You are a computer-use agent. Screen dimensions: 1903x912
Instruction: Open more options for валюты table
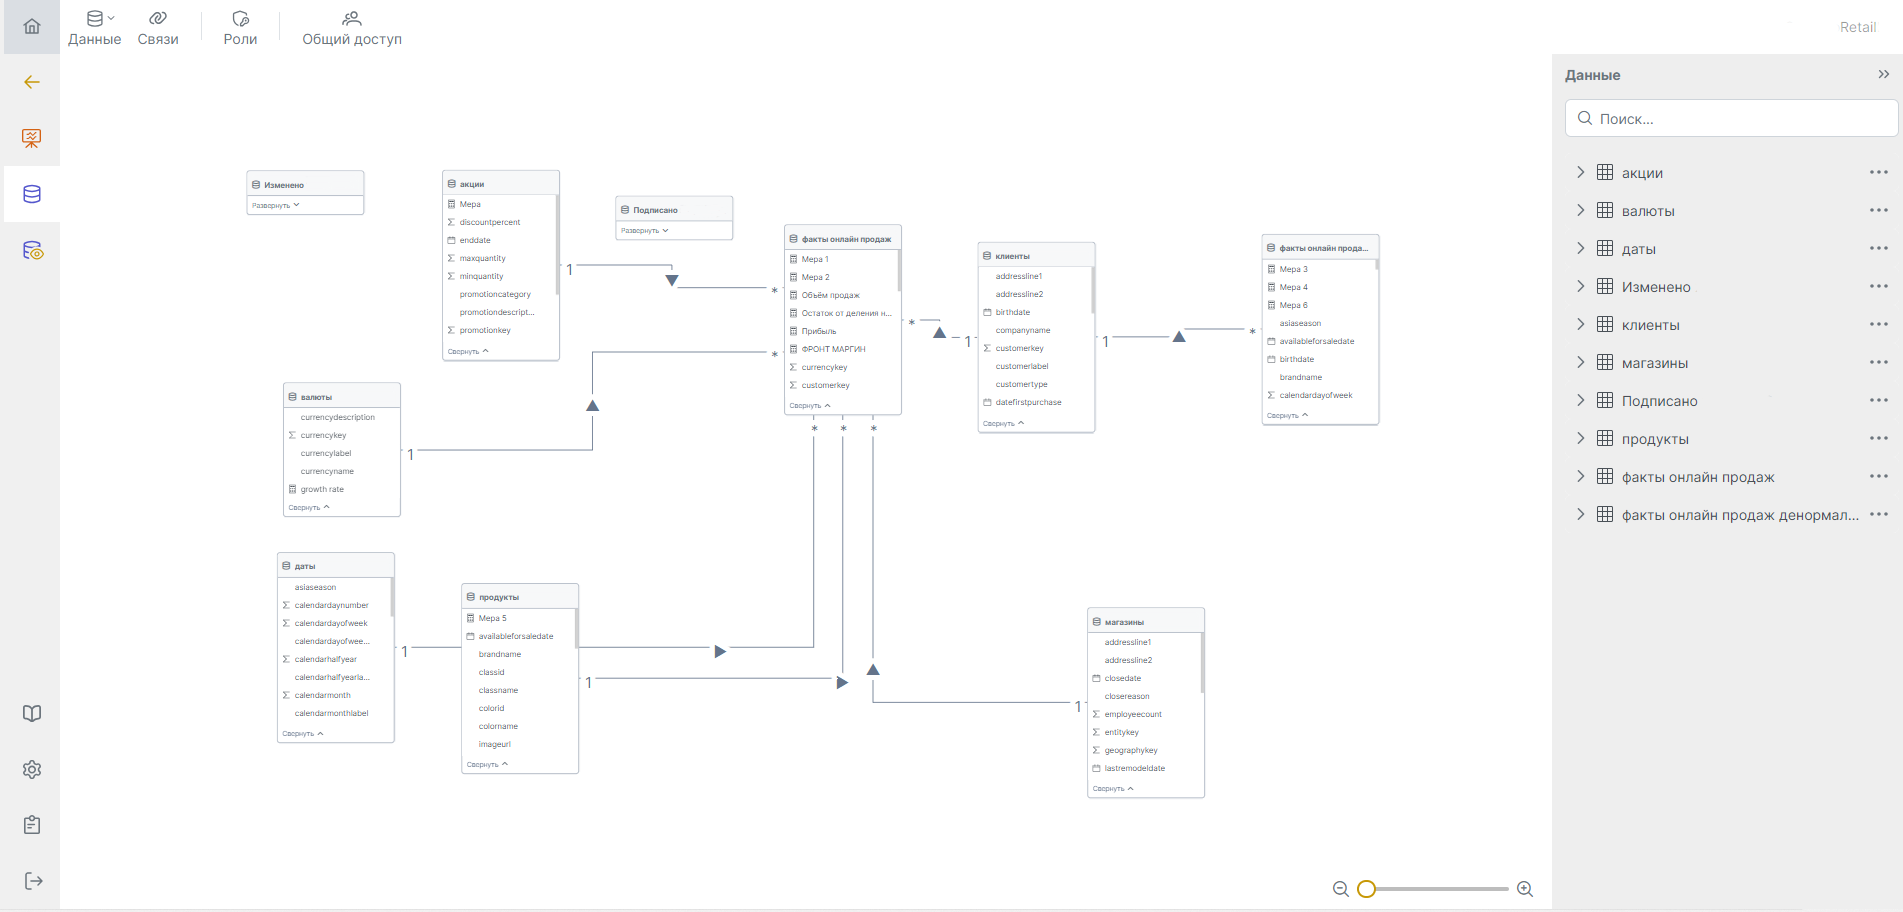tap(1879, 210)
